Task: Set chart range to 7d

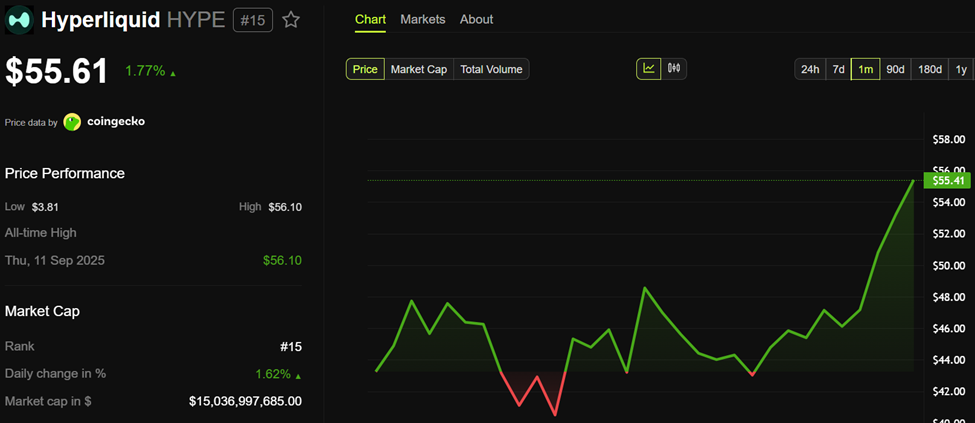Action: click(x=838, y=69)
